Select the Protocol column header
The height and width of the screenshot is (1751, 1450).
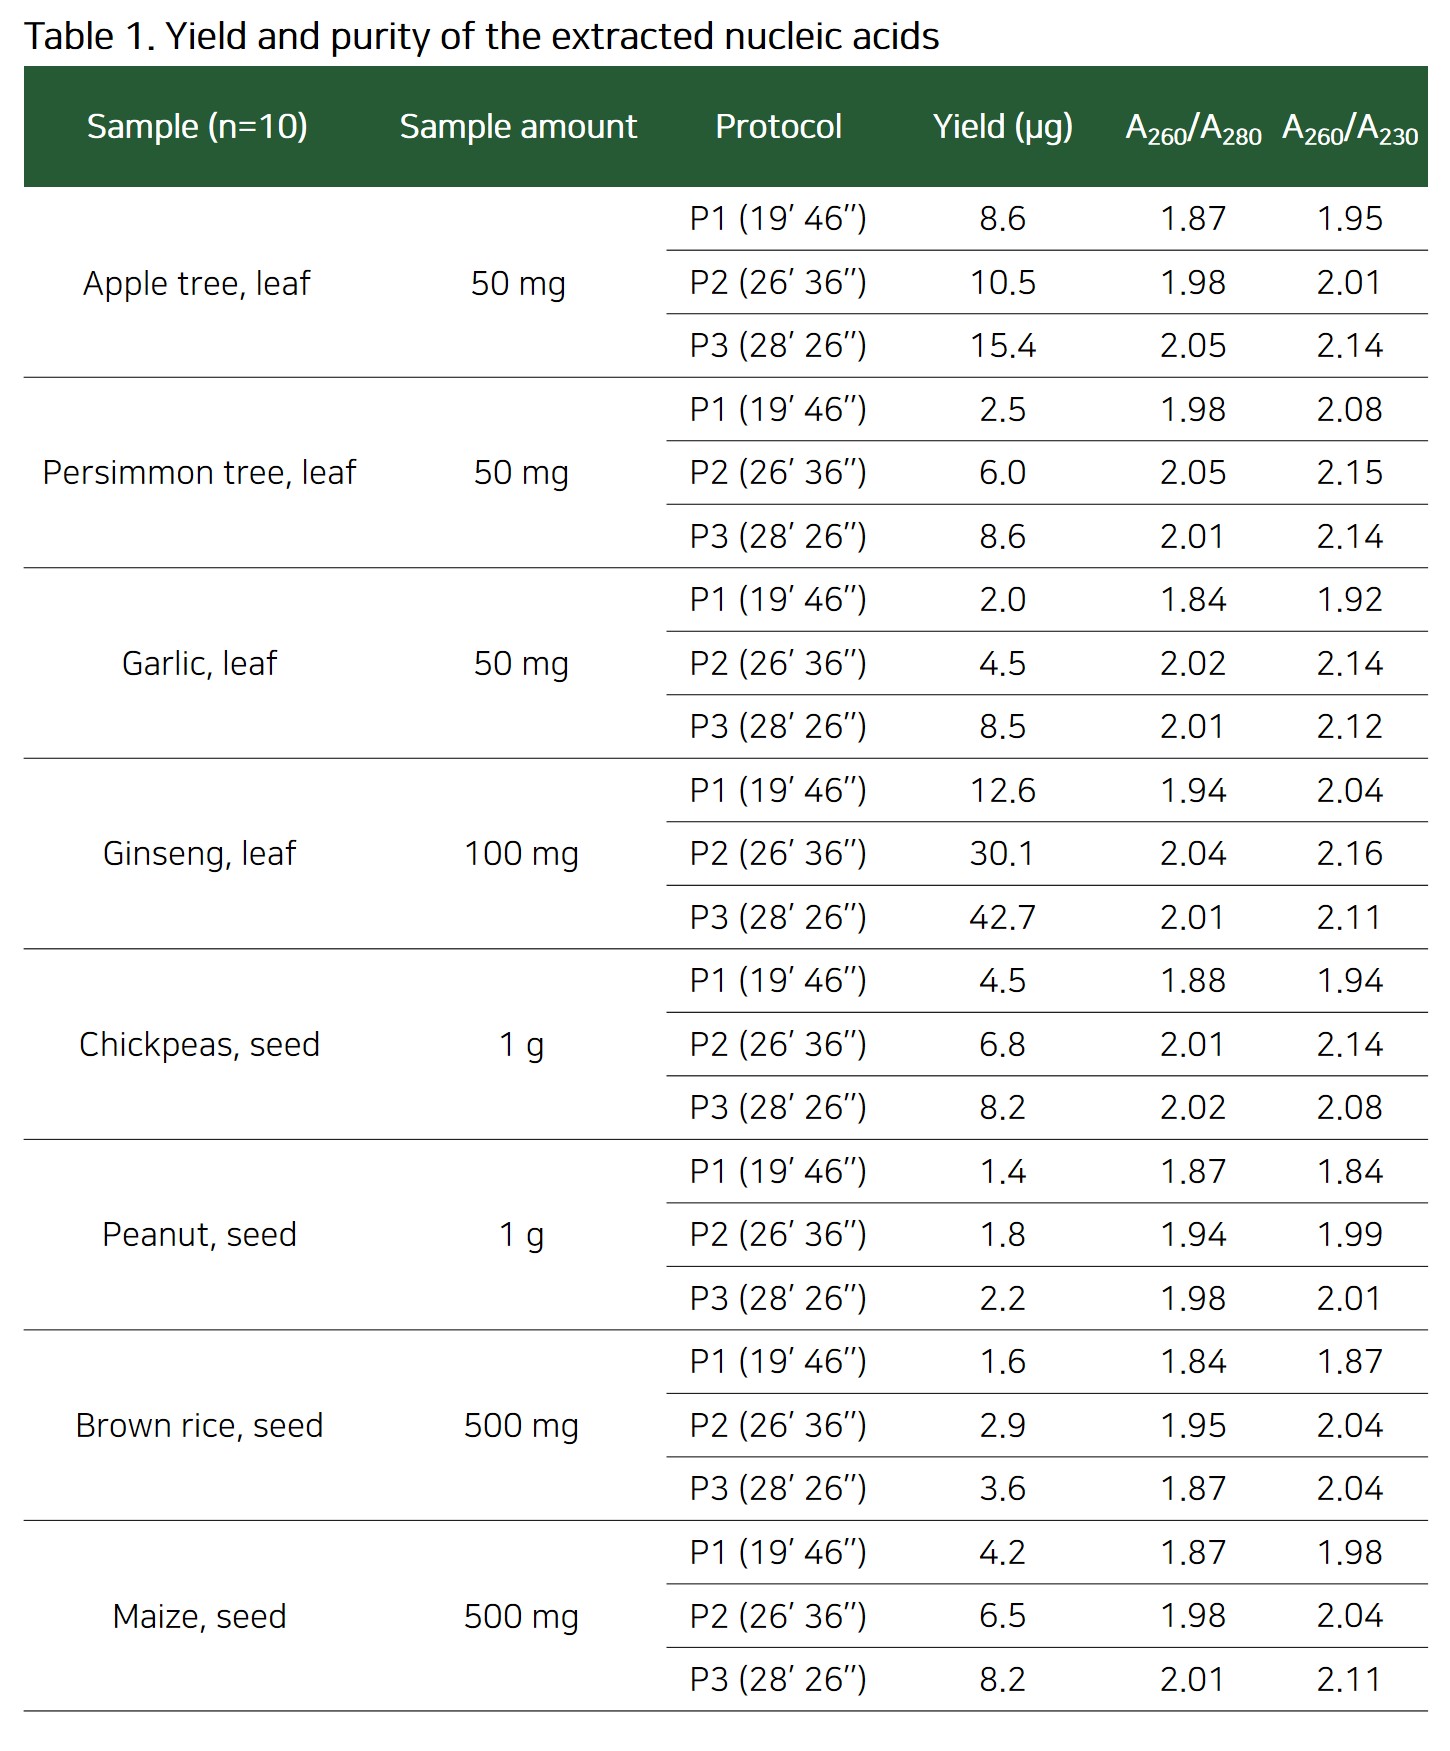(778, 127)
